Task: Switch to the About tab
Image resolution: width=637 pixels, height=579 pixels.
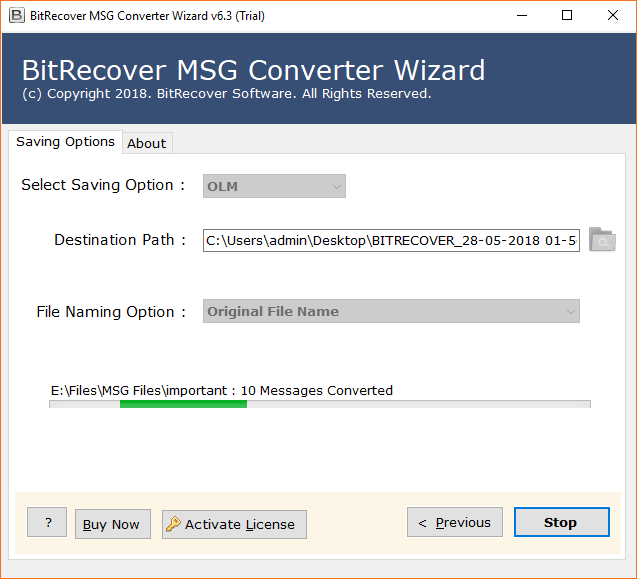Action: [147, 143]
